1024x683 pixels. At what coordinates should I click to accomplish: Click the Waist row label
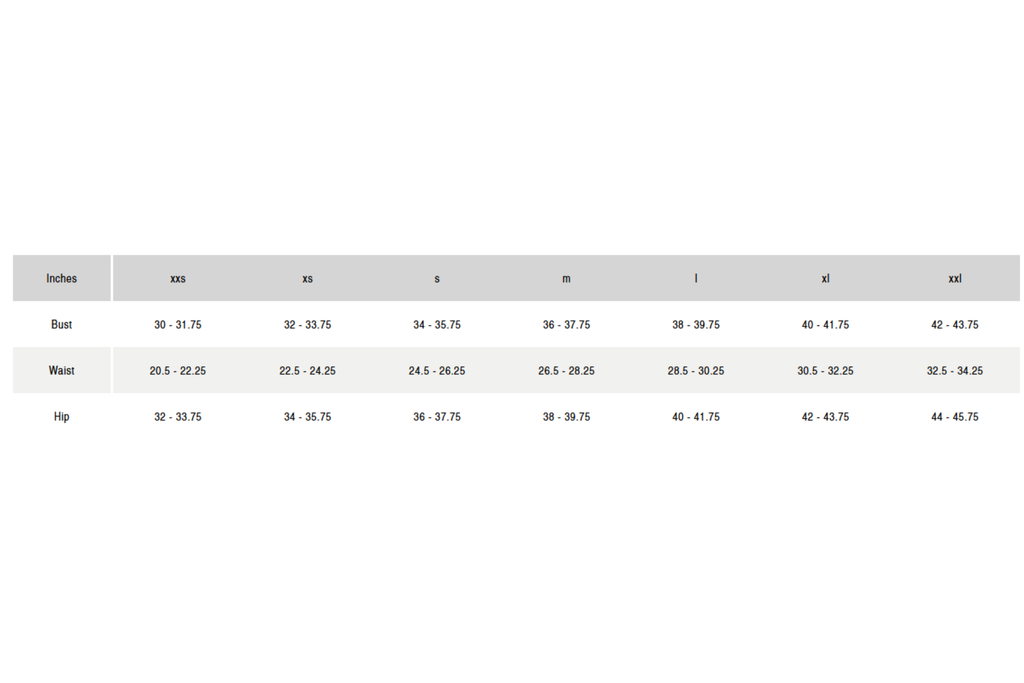[61, 371]
